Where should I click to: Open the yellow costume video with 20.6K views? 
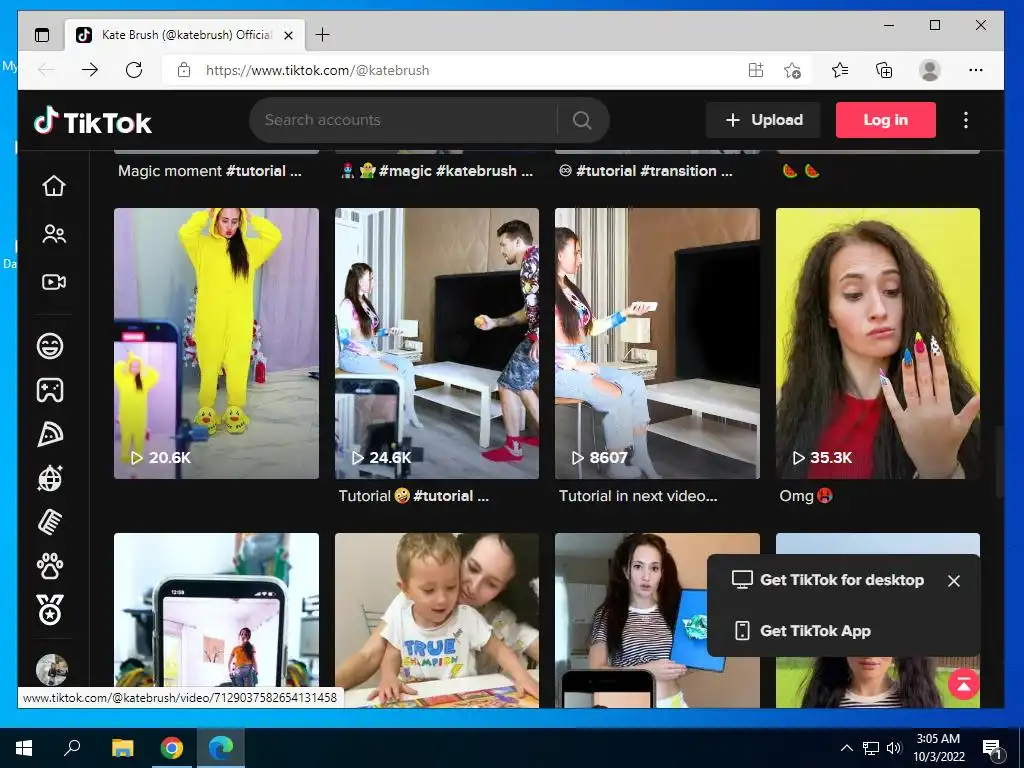(216, 344)
